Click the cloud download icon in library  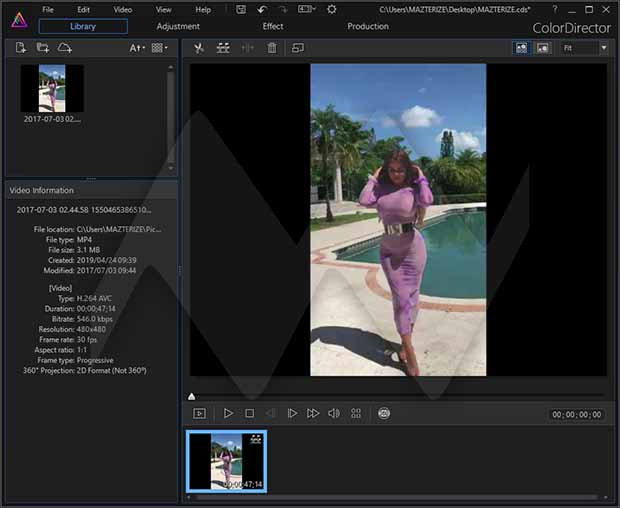coord(65,48)
